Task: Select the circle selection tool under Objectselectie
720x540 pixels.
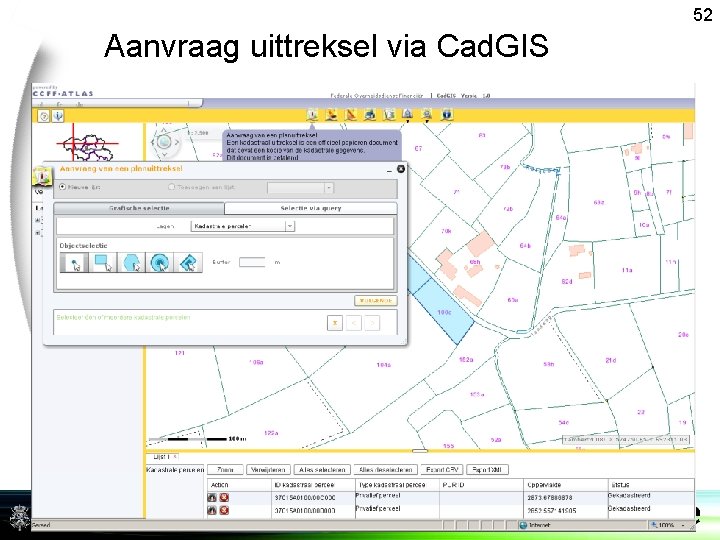Action: pyautogui.click(x=160, y=263)
